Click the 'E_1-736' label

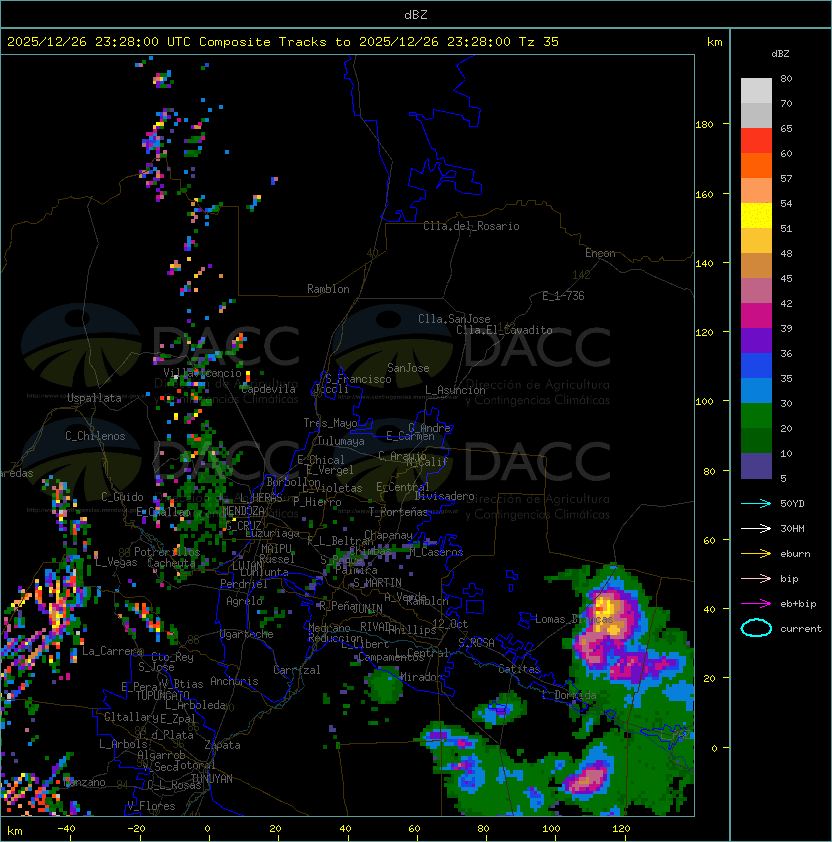pyautogui.click(x=563, y=296)
